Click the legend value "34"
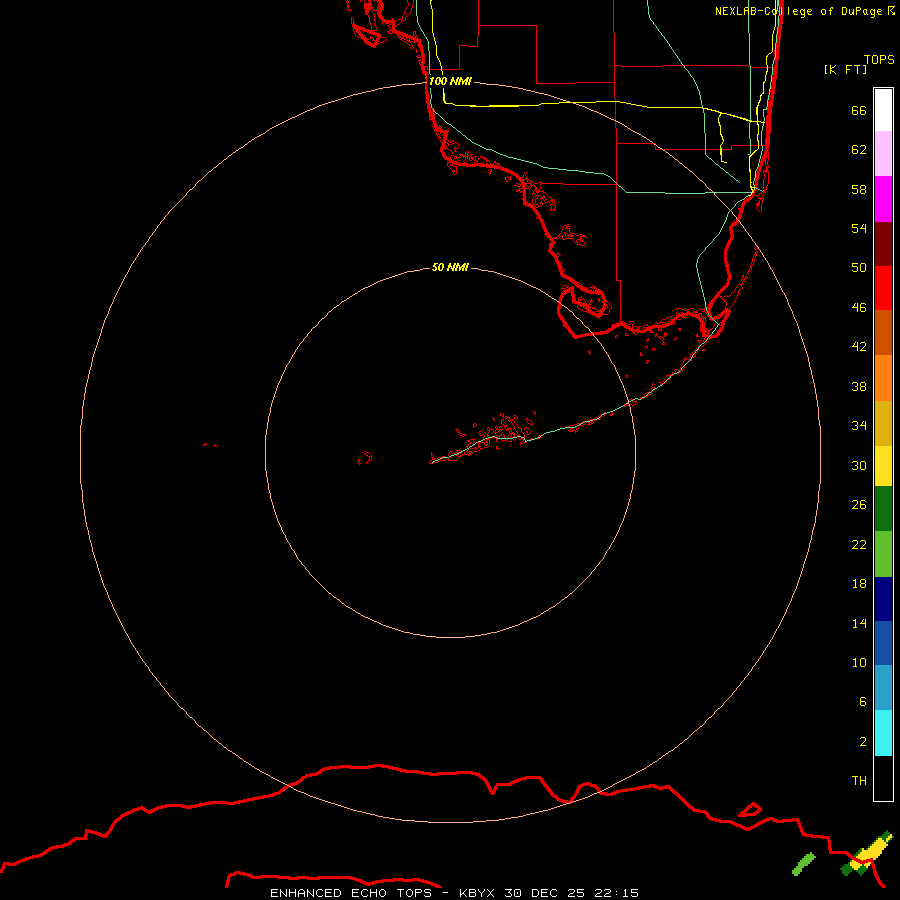Screen dimensions: 900x900 [859, 426]
